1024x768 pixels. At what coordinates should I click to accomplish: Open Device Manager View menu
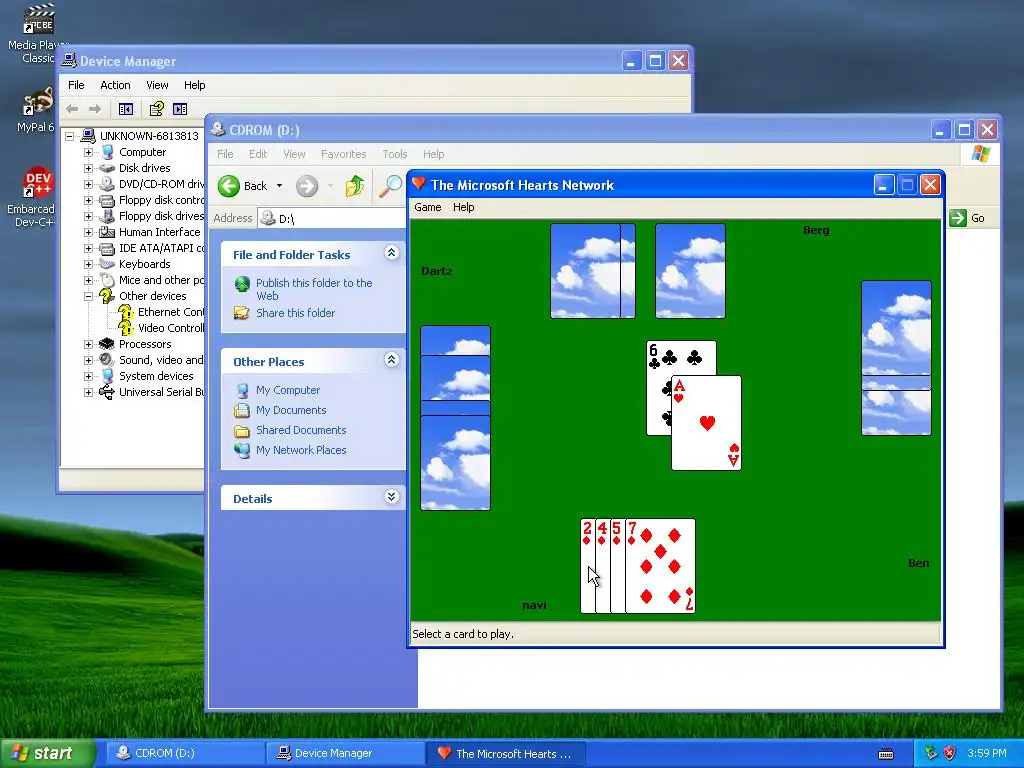(x=157, y=85)
